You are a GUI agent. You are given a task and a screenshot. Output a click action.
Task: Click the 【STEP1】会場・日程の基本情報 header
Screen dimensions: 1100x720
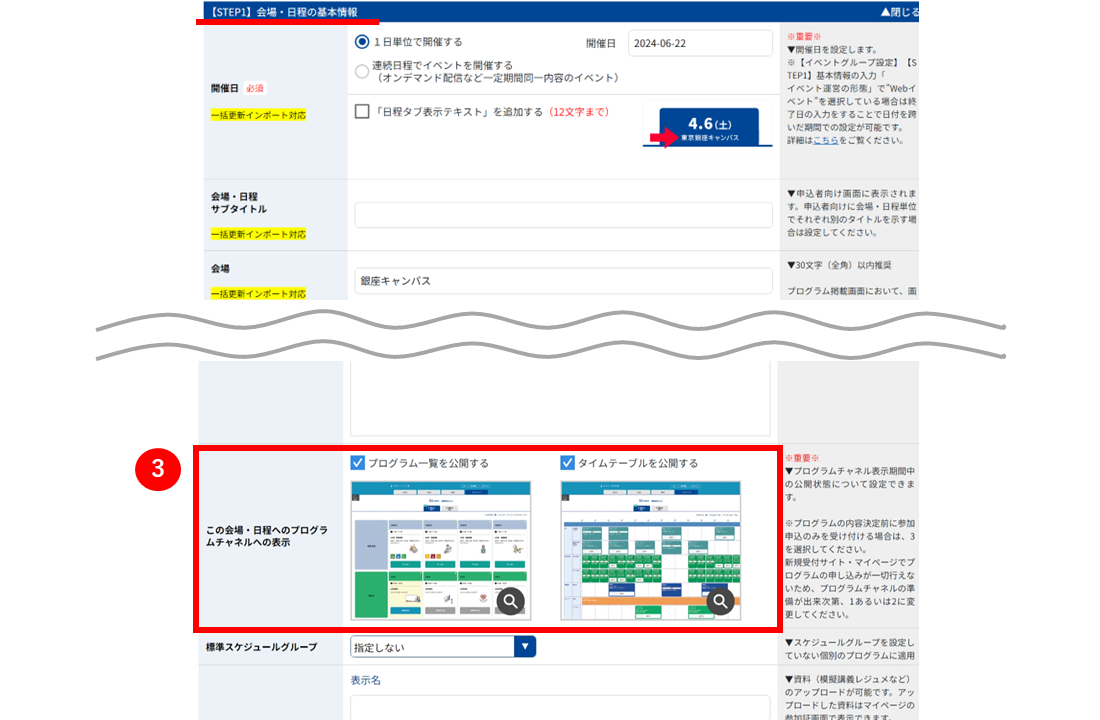tap(285, 12)
